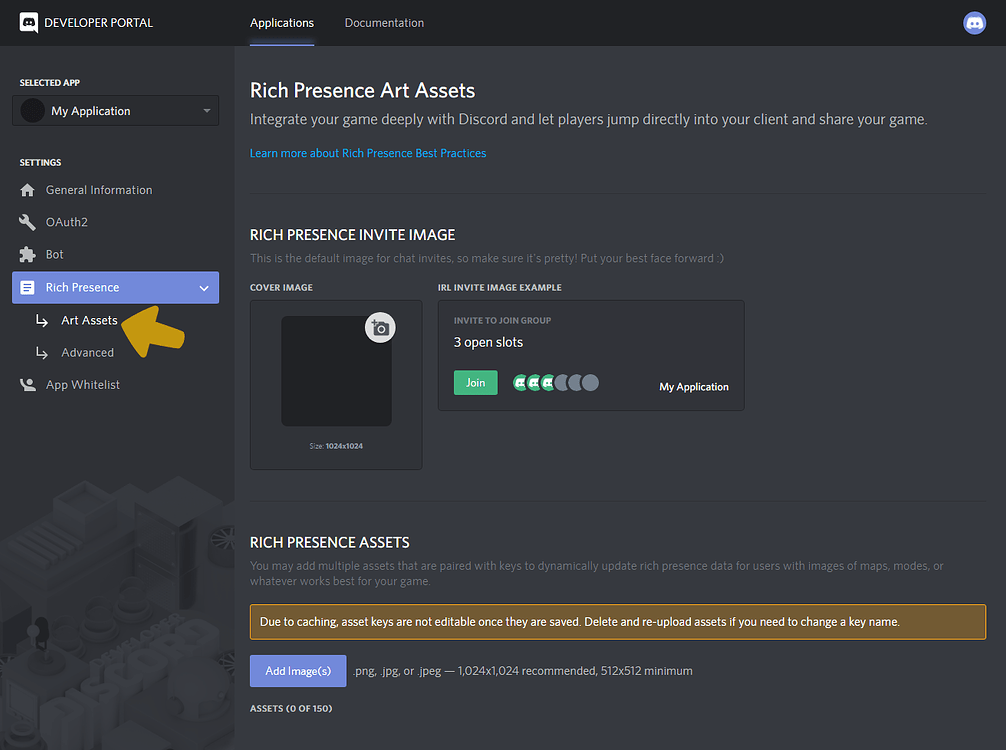Click the Add Image(s) button
Viewport: 1006px width, 750px height.
coord(297,671)
